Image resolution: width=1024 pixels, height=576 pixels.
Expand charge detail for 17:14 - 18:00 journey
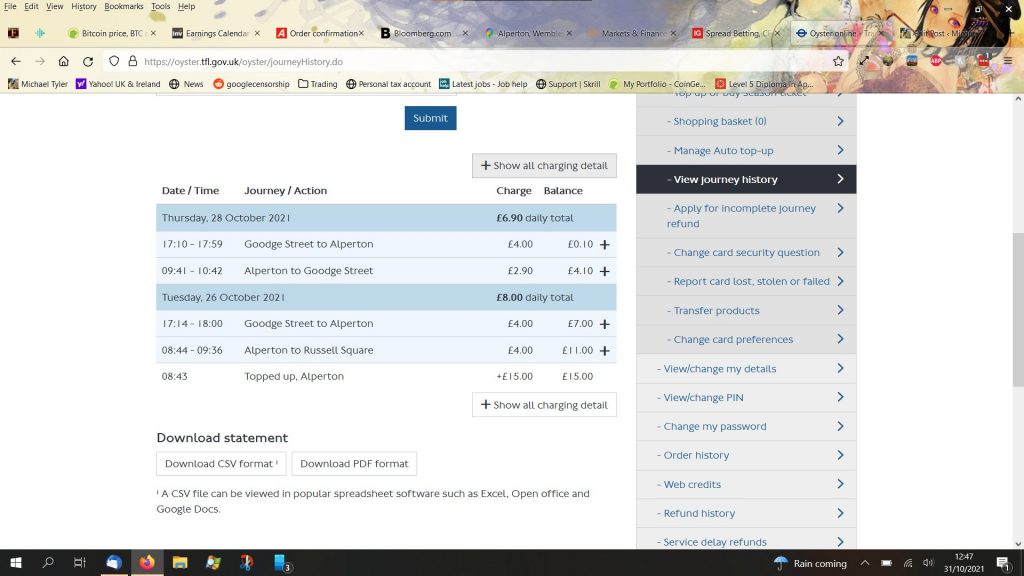(605, 324)
